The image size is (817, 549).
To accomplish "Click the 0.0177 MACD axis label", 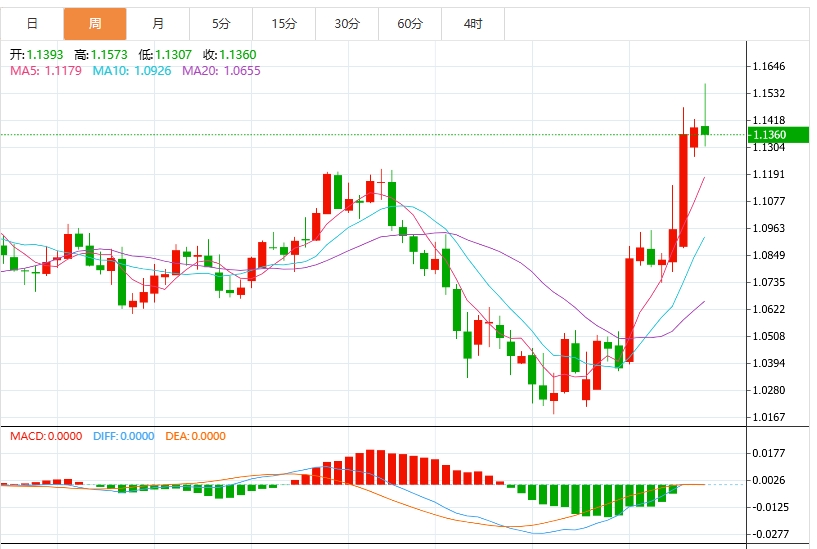I will pos(769,453).
